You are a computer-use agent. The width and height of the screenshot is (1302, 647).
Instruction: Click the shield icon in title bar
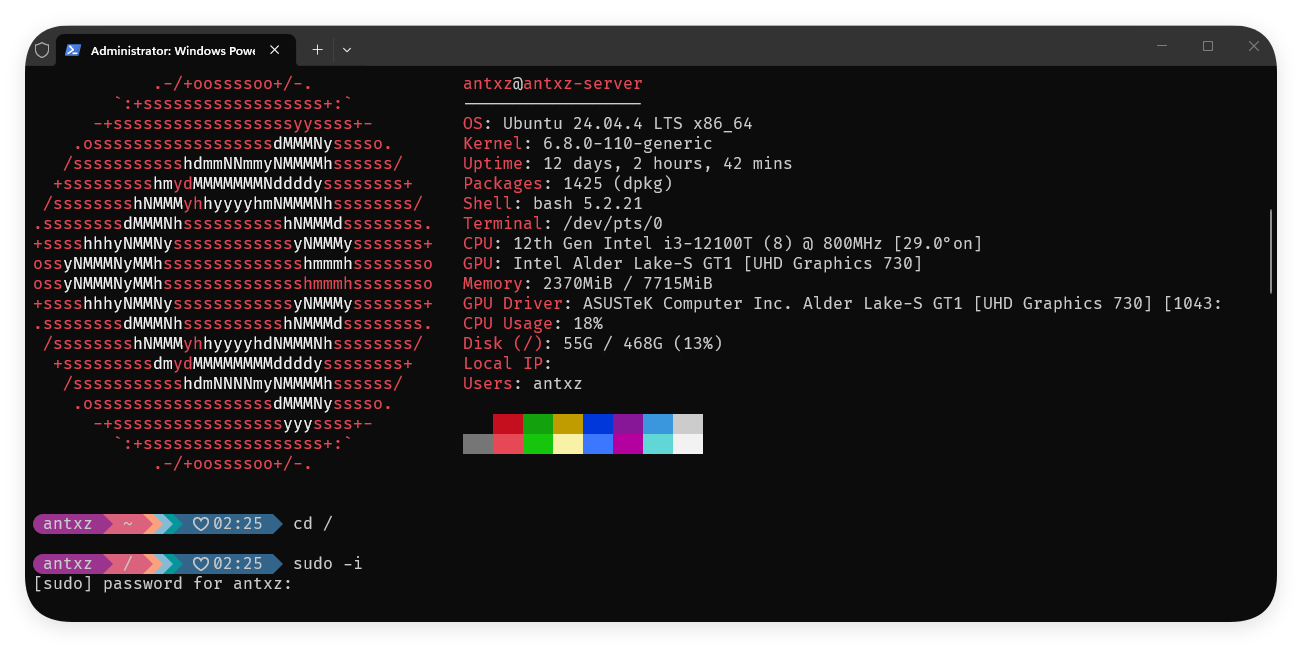pyautogui.click(x=42, y=49)
